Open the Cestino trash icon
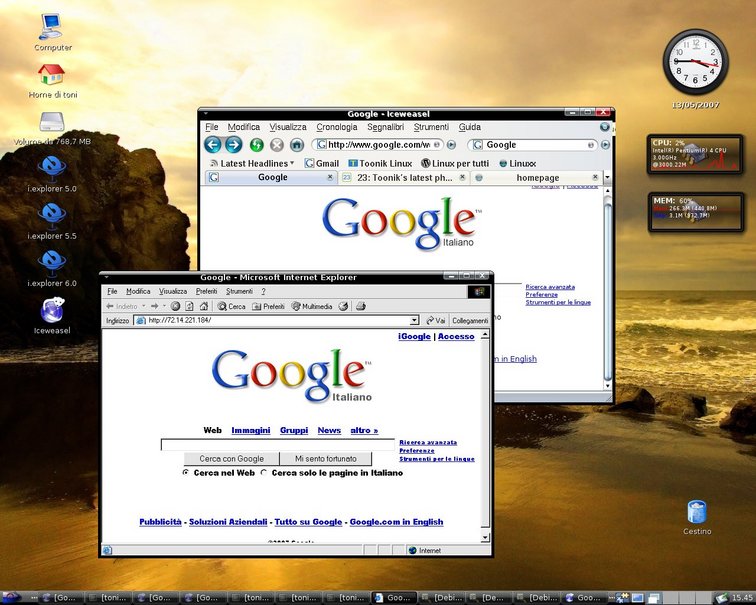This screenshot has width=756, height=605. pos(697,517)
